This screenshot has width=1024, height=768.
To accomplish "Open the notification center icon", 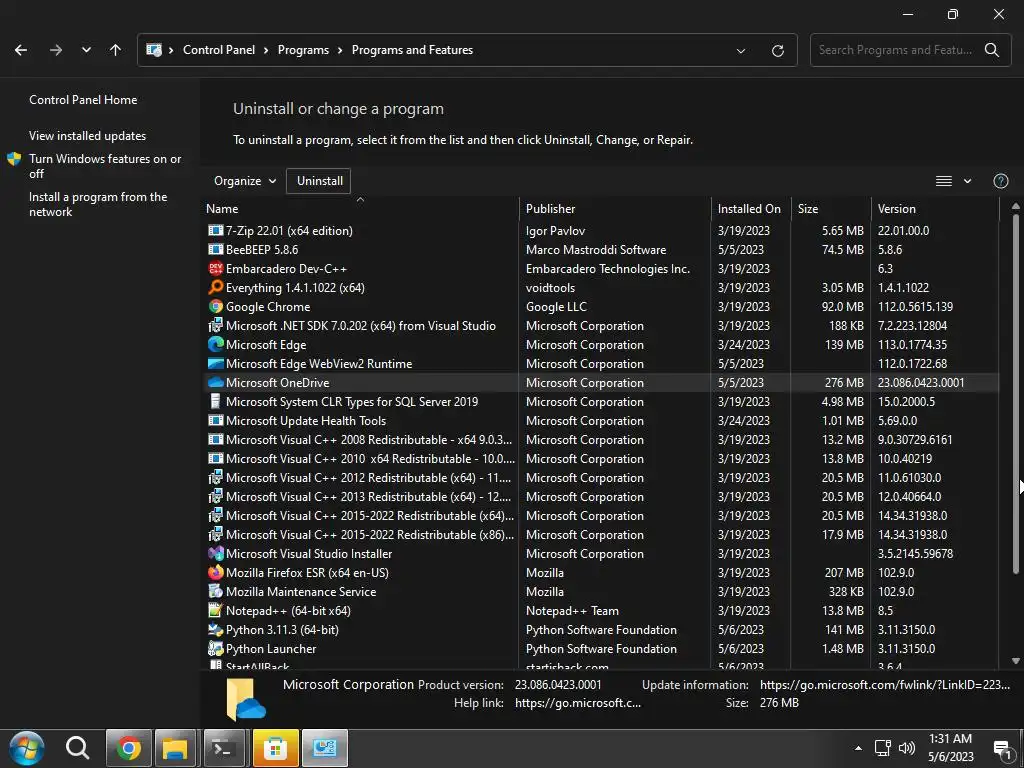I will 1002,749.
